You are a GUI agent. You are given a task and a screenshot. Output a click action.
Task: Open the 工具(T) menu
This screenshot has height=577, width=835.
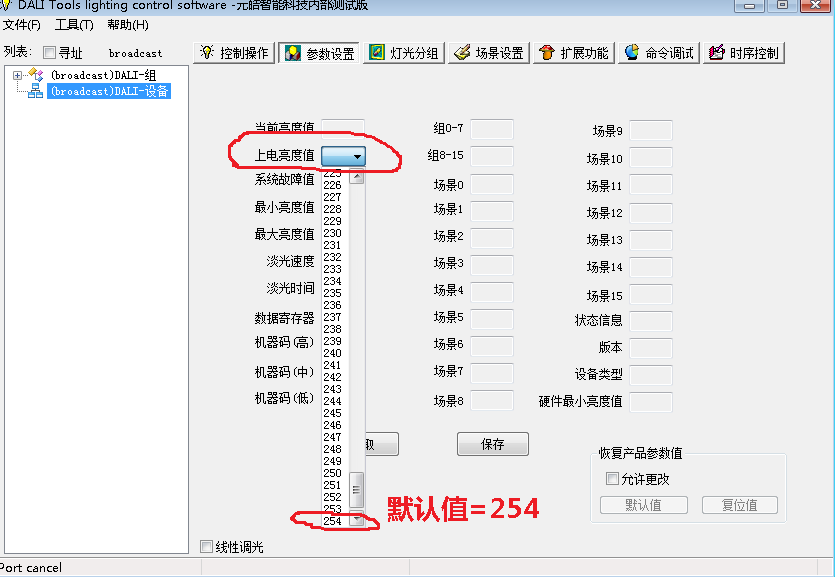(x=74, y=25)
